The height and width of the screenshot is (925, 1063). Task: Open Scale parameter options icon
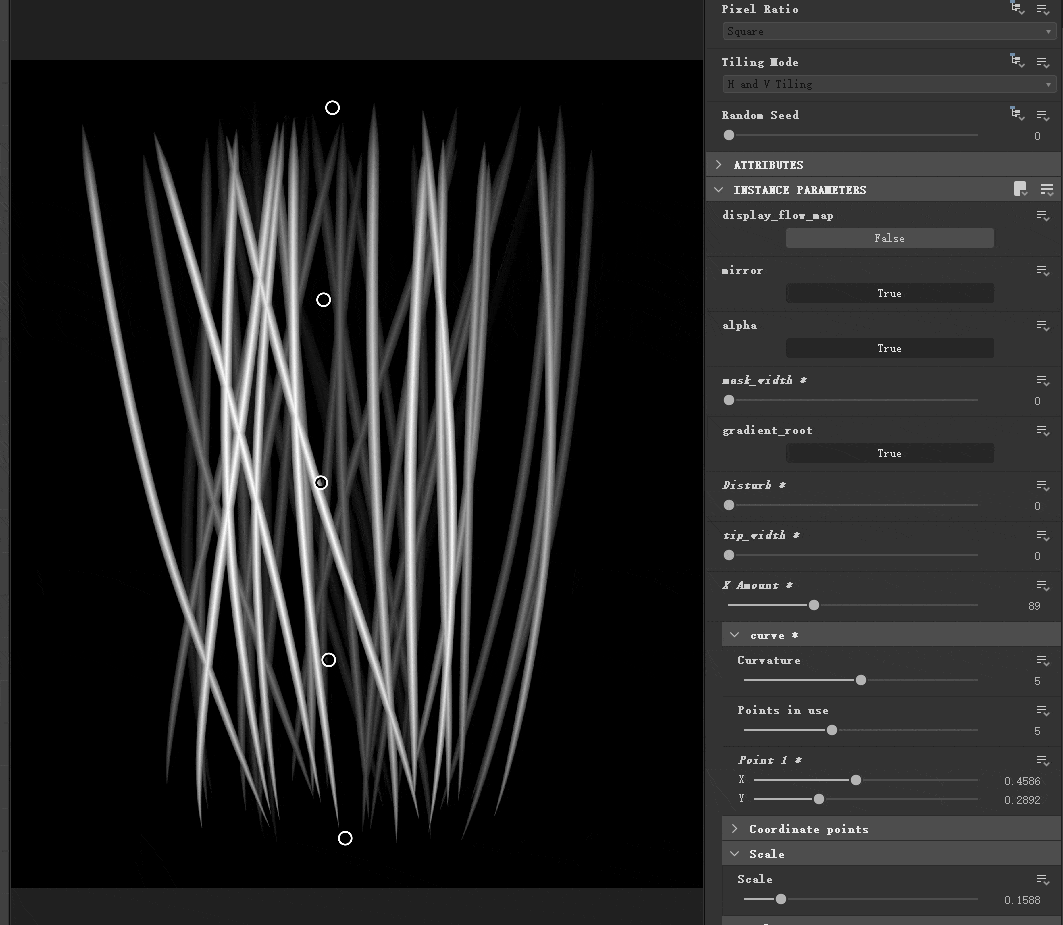pyautogui.click(x=1043, y=880)
